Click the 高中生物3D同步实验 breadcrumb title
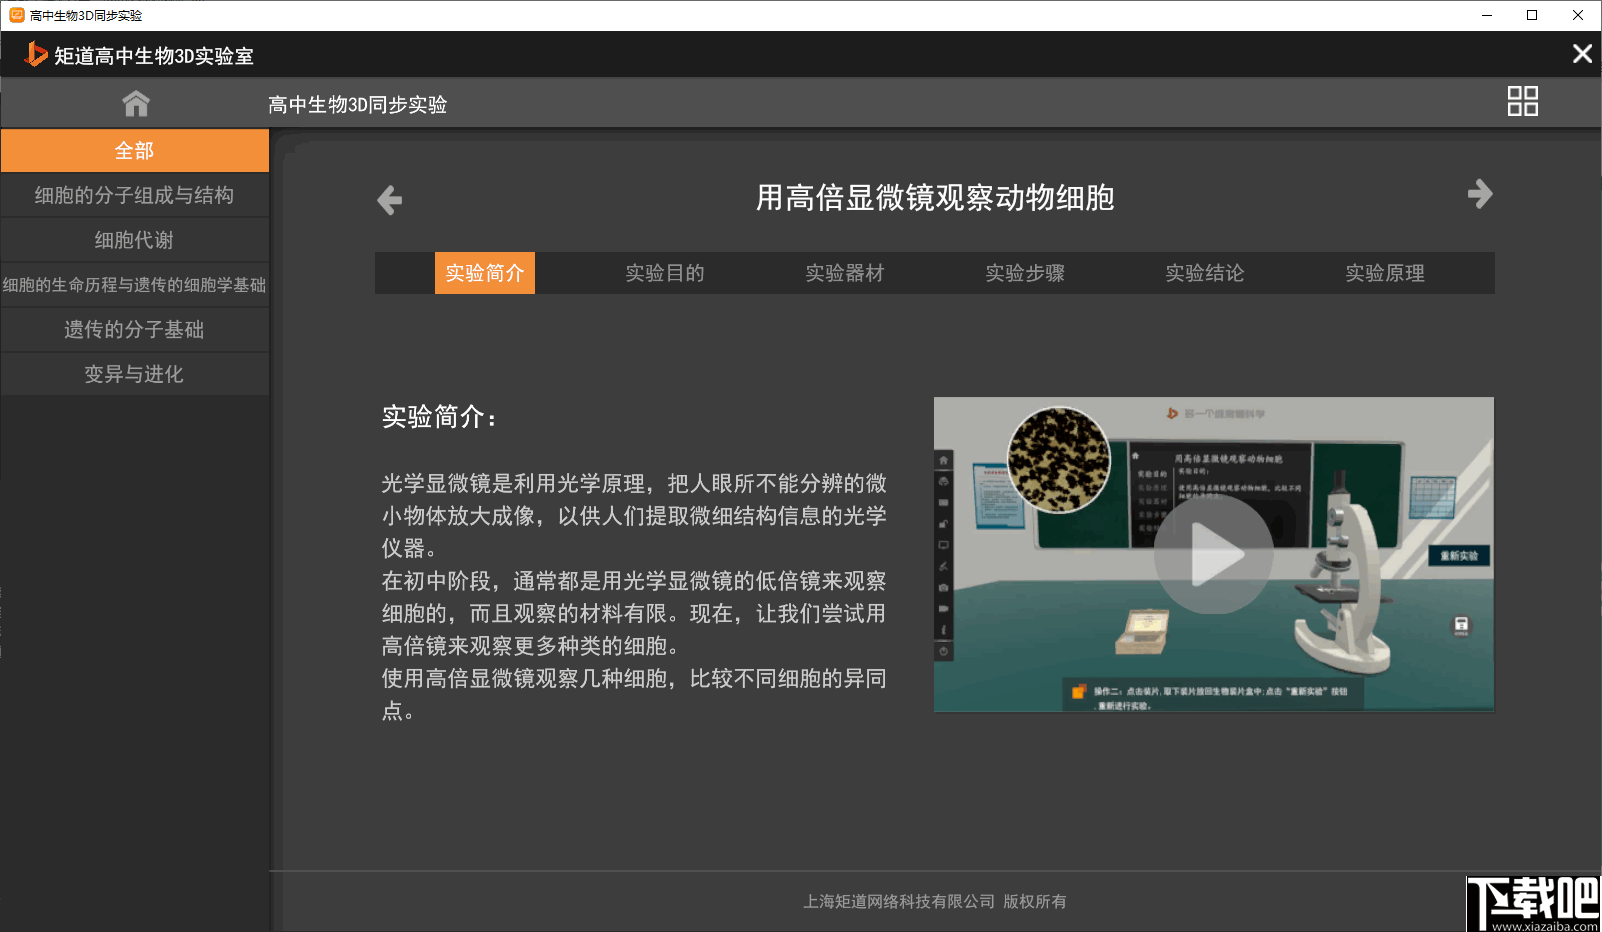This screenshot has width=1602, height=932. pos(357,105)
